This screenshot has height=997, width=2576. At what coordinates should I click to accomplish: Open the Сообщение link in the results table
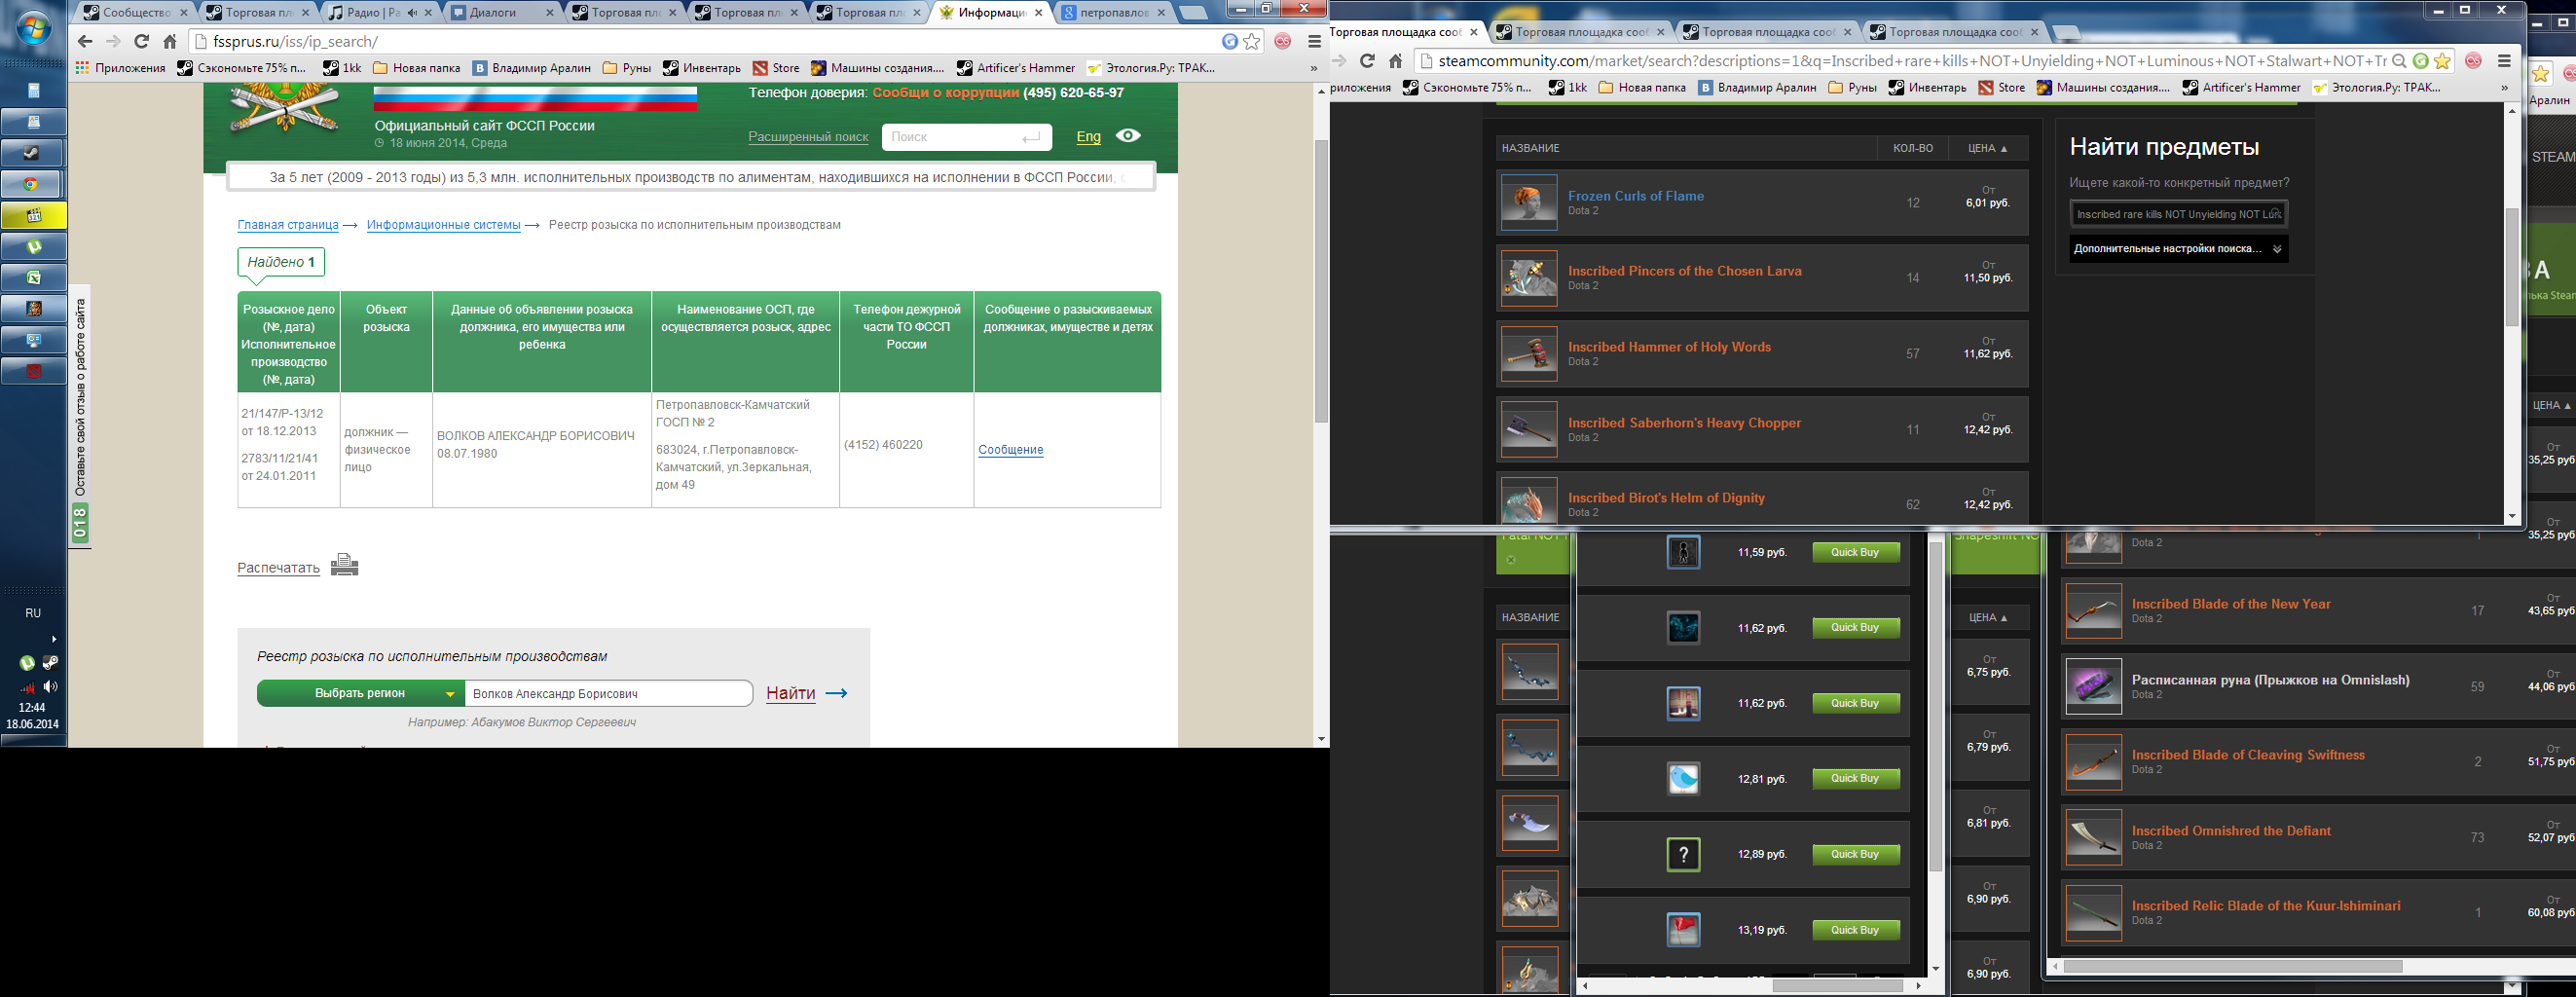coord(1010,450)
